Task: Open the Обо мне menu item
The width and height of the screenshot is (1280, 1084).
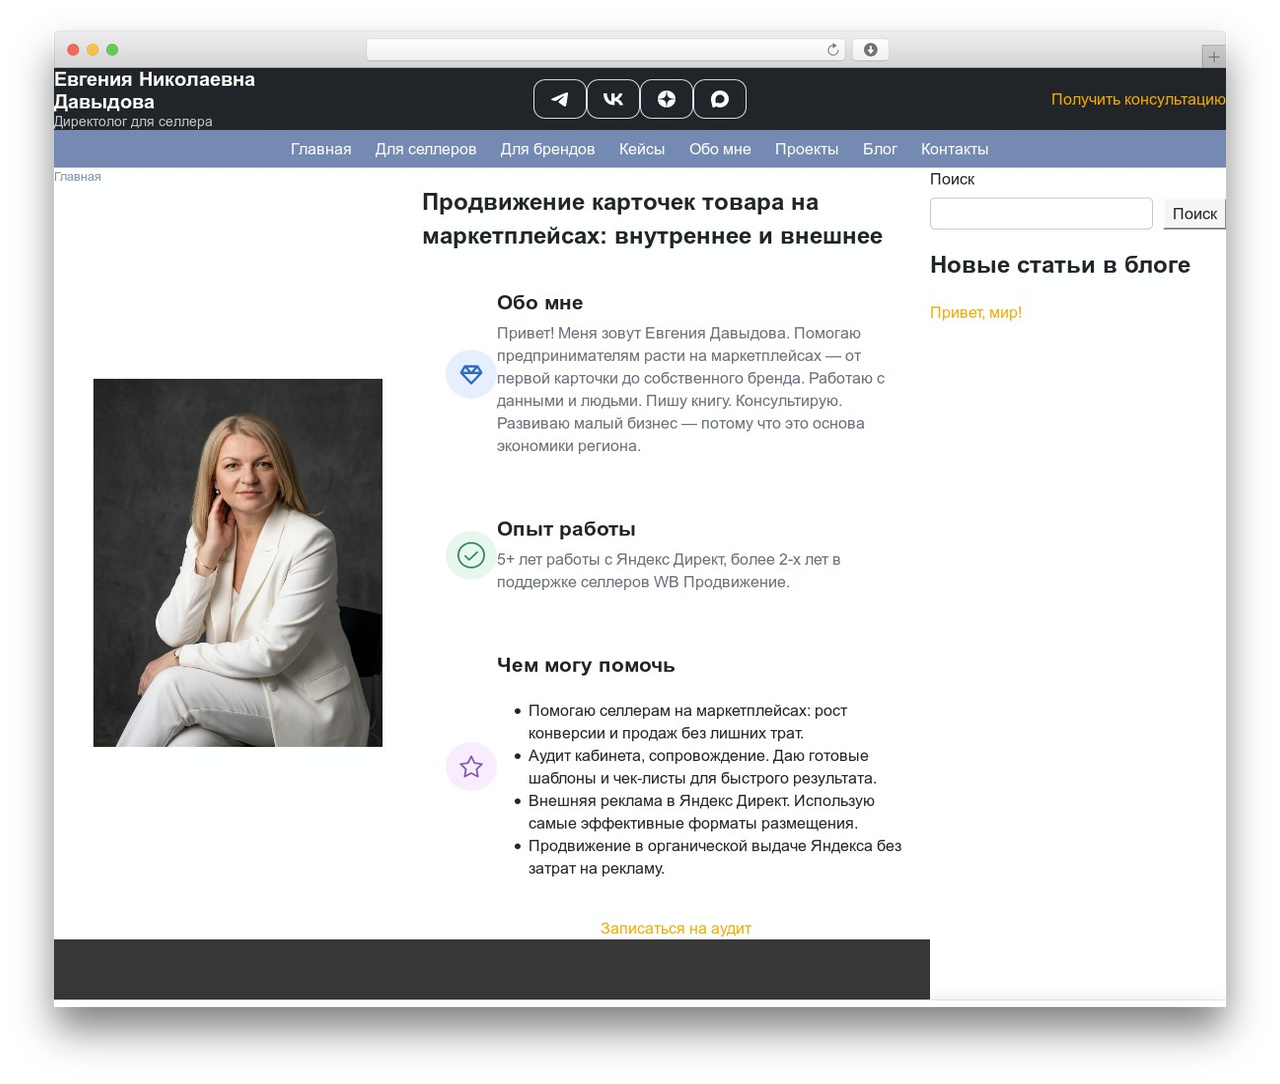Action: point(720,149)
